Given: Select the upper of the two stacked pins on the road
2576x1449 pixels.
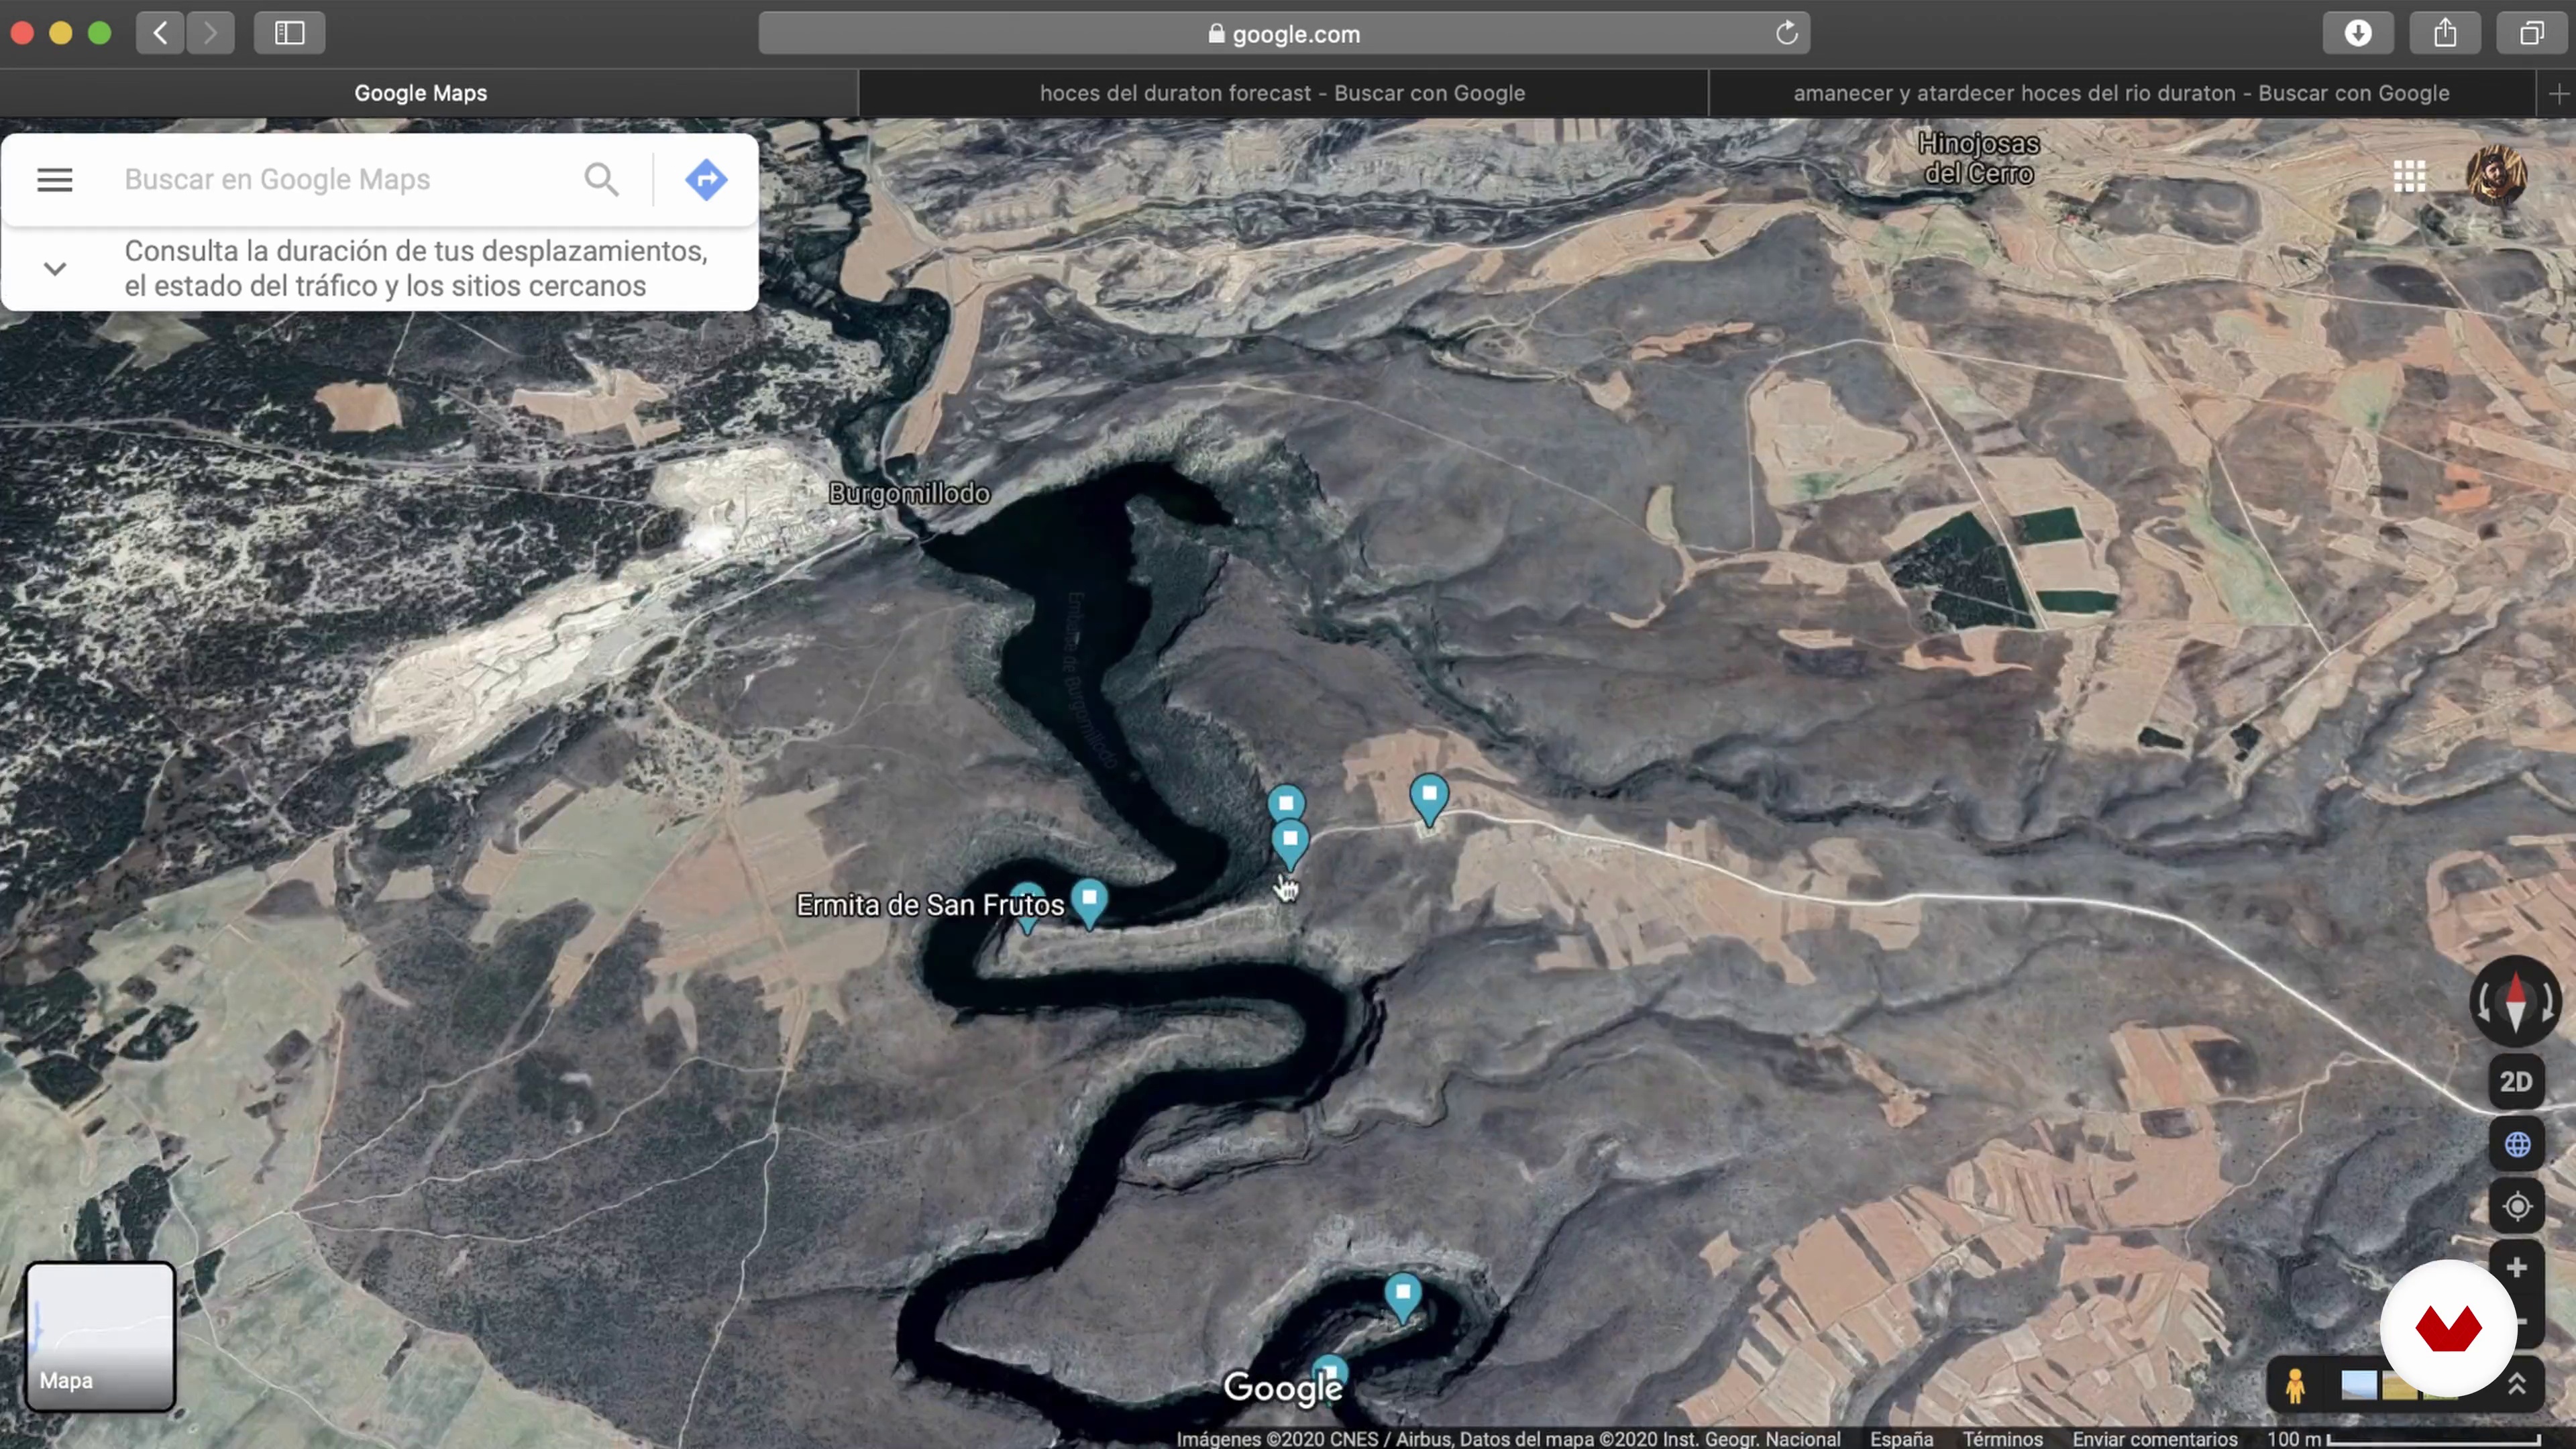Looking at the screenshot, I should pyautogui.click(x=1286, y=801).
